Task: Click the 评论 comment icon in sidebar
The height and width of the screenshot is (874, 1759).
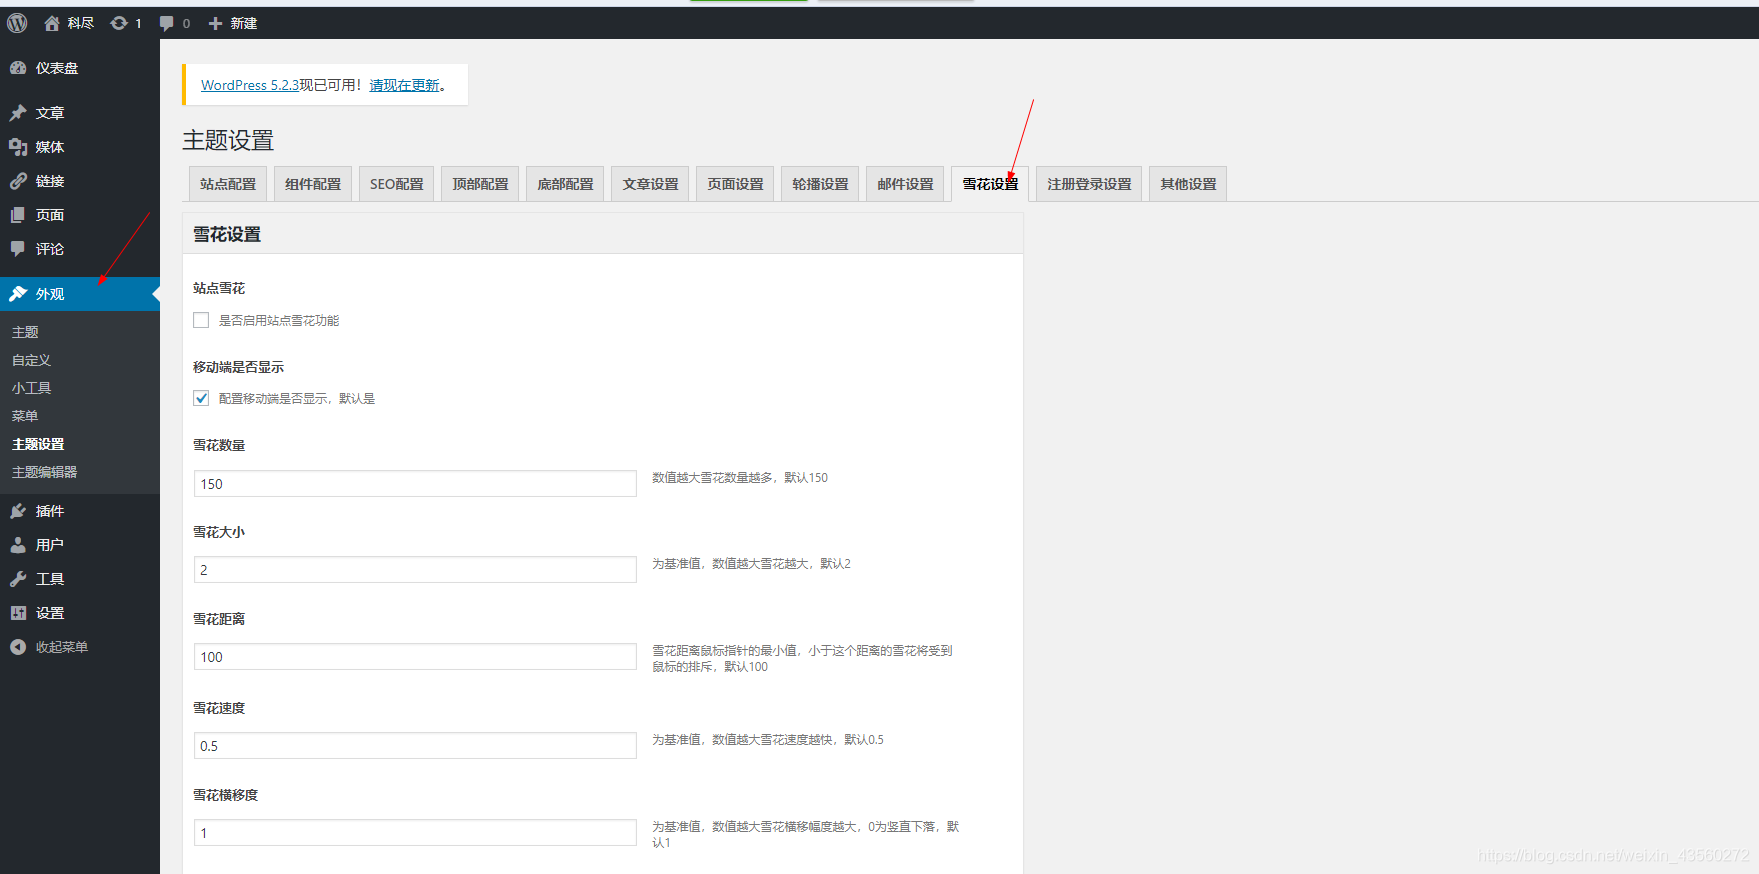Action: [18, 249]
